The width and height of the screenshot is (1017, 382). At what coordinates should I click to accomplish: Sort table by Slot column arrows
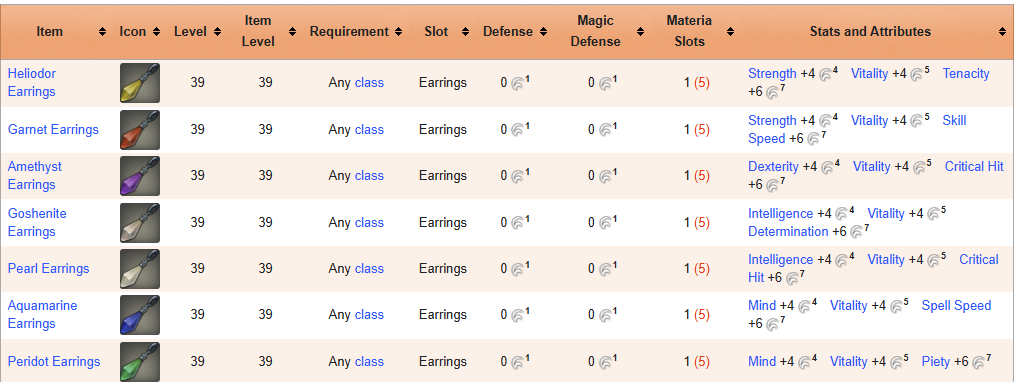tap(465, 32)
